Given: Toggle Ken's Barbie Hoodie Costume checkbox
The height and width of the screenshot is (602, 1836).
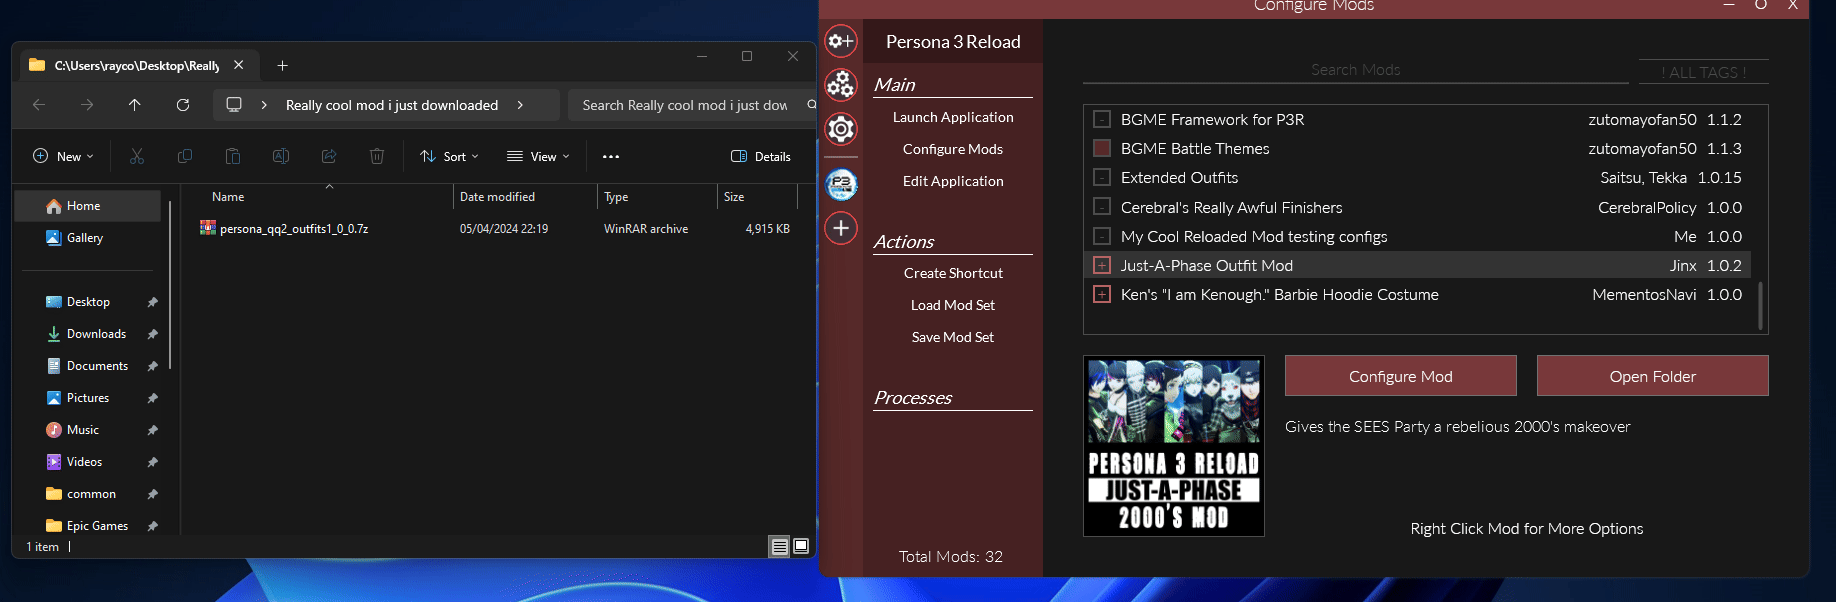Looking at the screenshot, I should (x=1102, y=294).
